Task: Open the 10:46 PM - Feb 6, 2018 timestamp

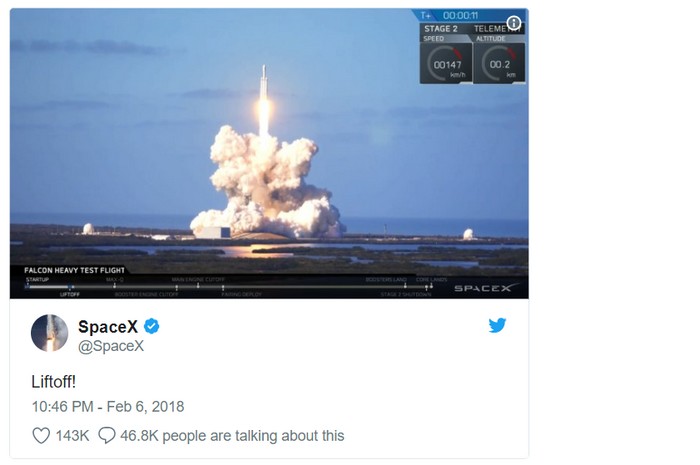Action: 108,407
